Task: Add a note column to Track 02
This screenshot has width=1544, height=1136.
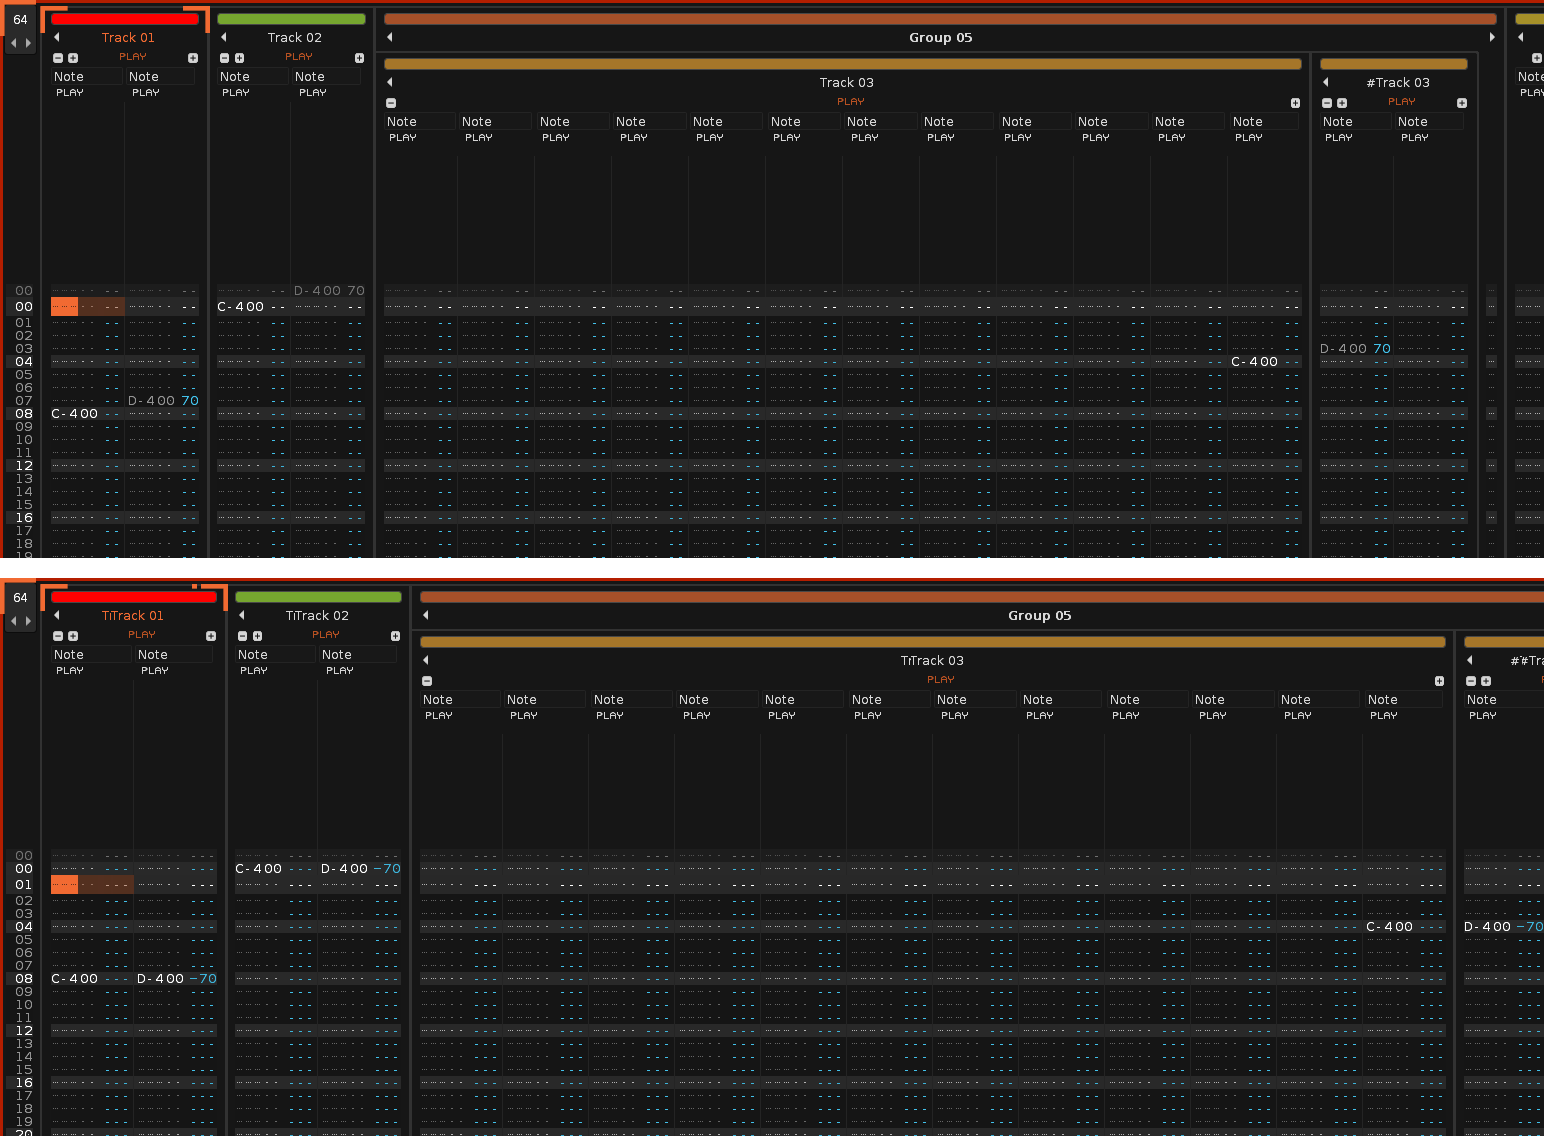Action: (239, 58)
